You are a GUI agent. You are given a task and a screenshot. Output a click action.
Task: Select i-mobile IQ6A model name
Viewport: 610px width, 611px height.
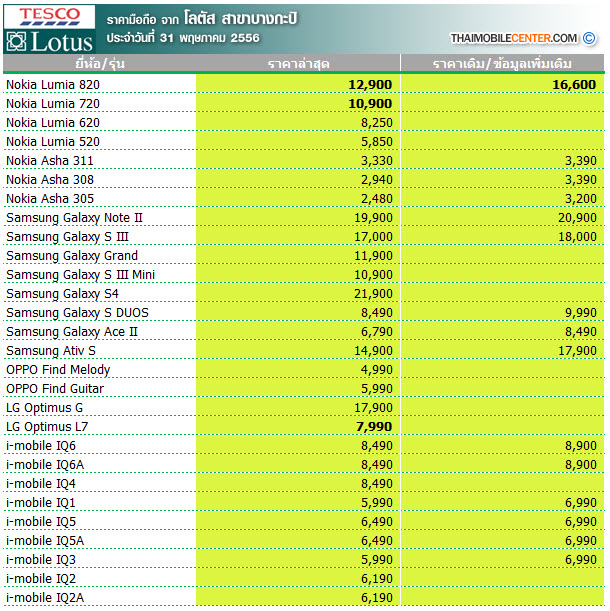point(45,465)
